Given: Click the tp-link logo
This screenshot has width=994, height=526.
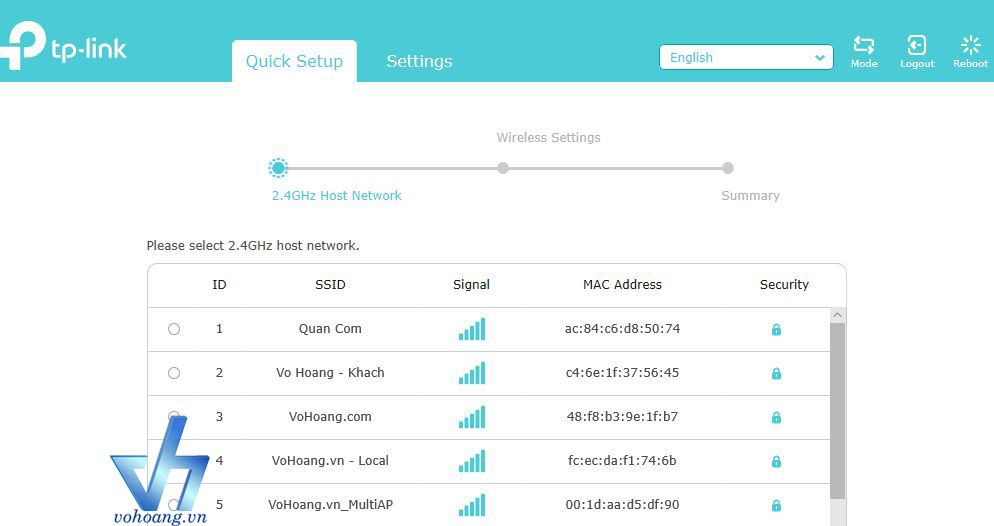Looking at the screenshot, I should click(x=63, y=46).
